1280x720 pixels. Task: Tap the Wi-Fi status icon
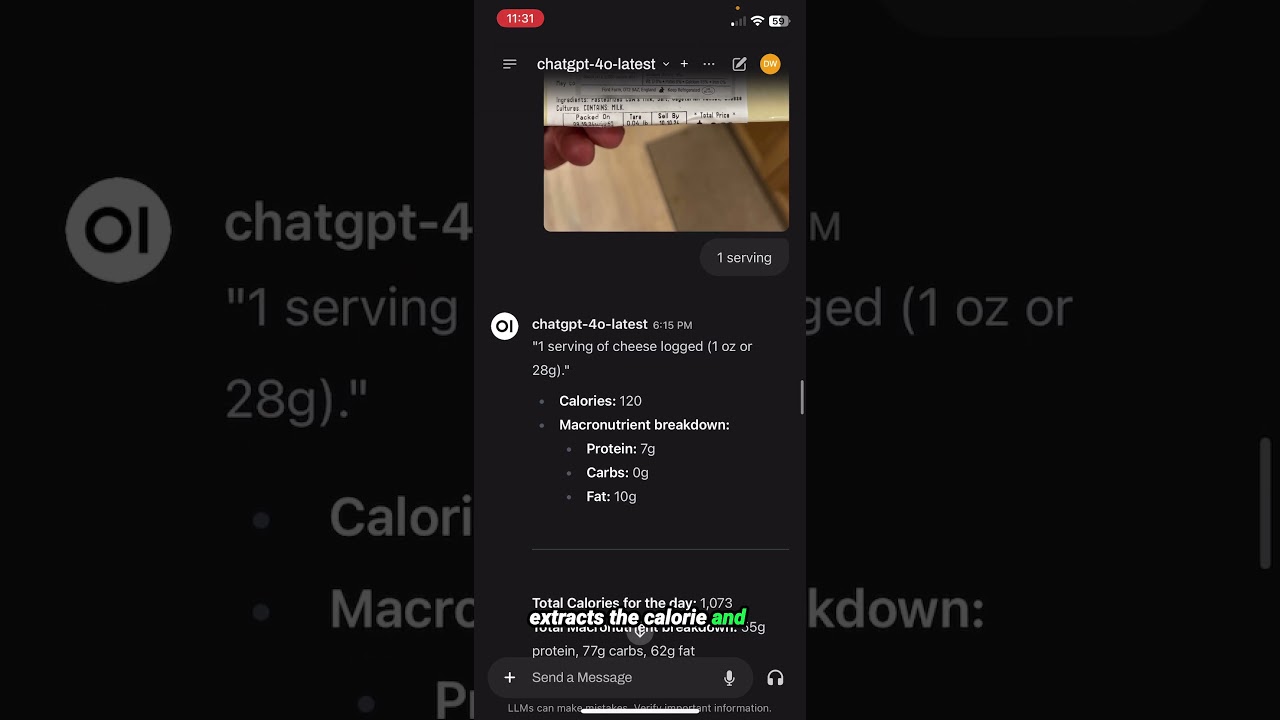click(757, 21)
